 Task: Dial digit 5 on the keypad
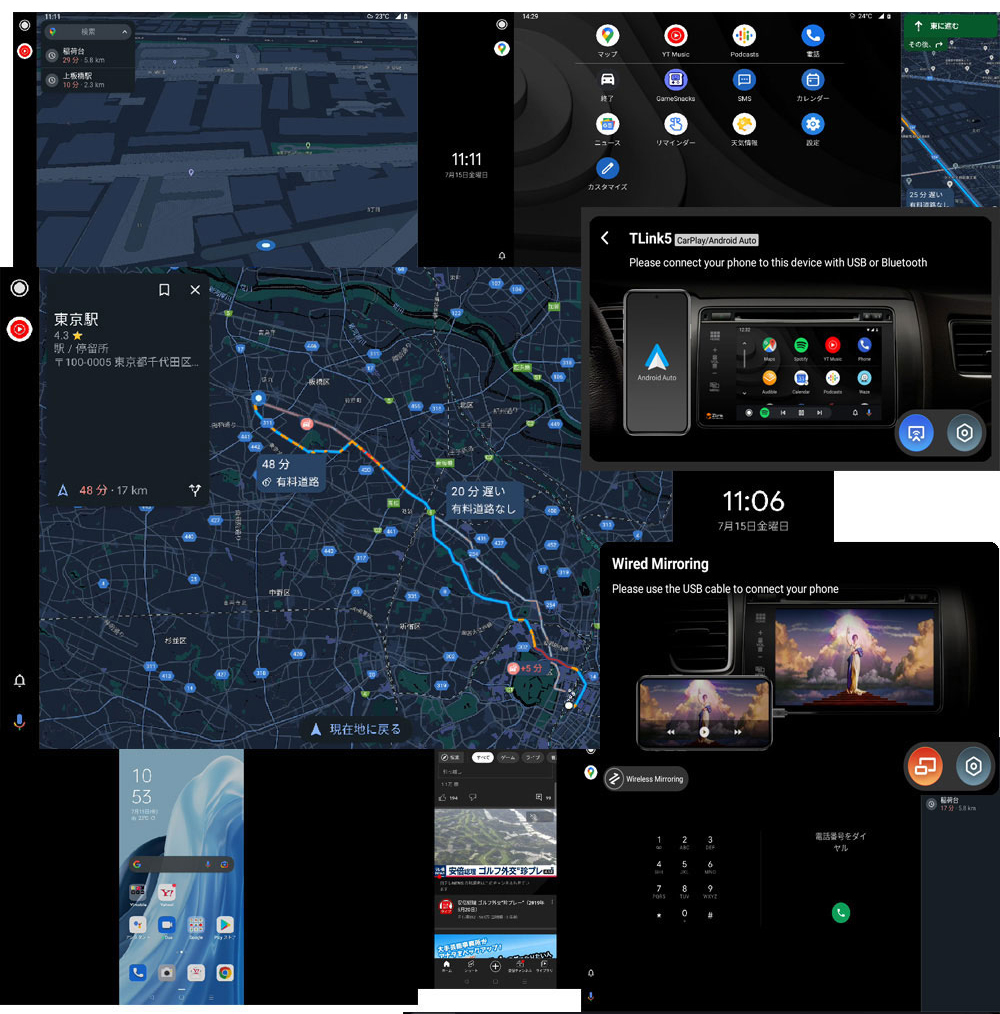[684, 867]
